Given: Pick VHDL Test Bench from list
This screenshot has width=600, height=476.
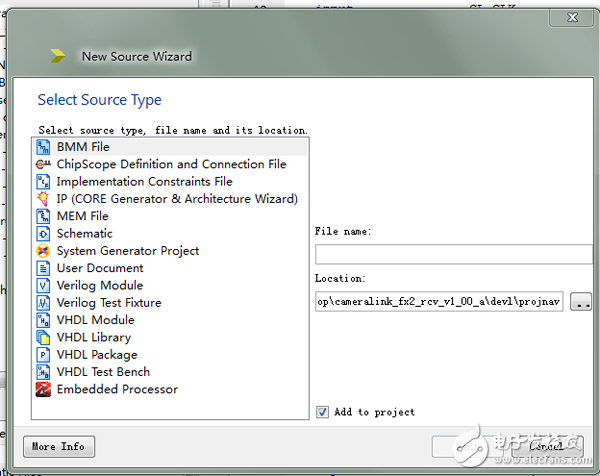Looking at the screenshot, I should coord(103,372).
